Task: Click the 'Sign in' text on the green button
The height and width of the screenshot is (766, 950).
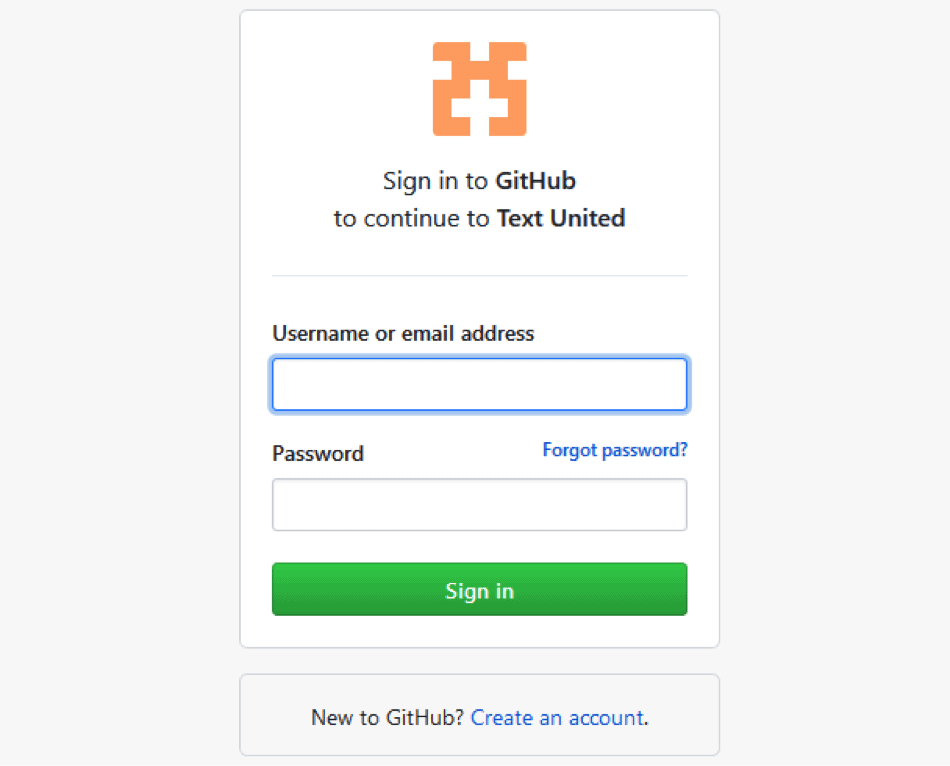Action: (x=479, y=591)
